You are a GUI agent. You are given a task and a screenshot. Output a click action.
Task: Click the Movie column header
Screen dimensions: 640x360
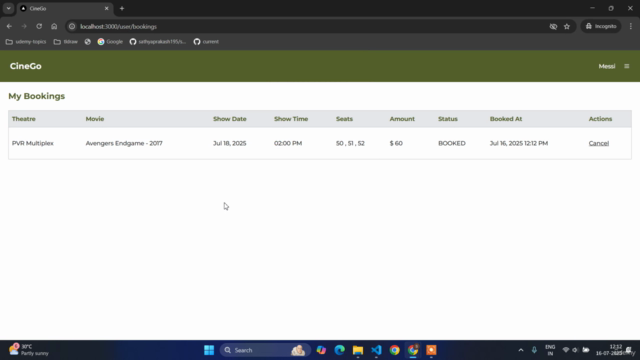(95, 119)
